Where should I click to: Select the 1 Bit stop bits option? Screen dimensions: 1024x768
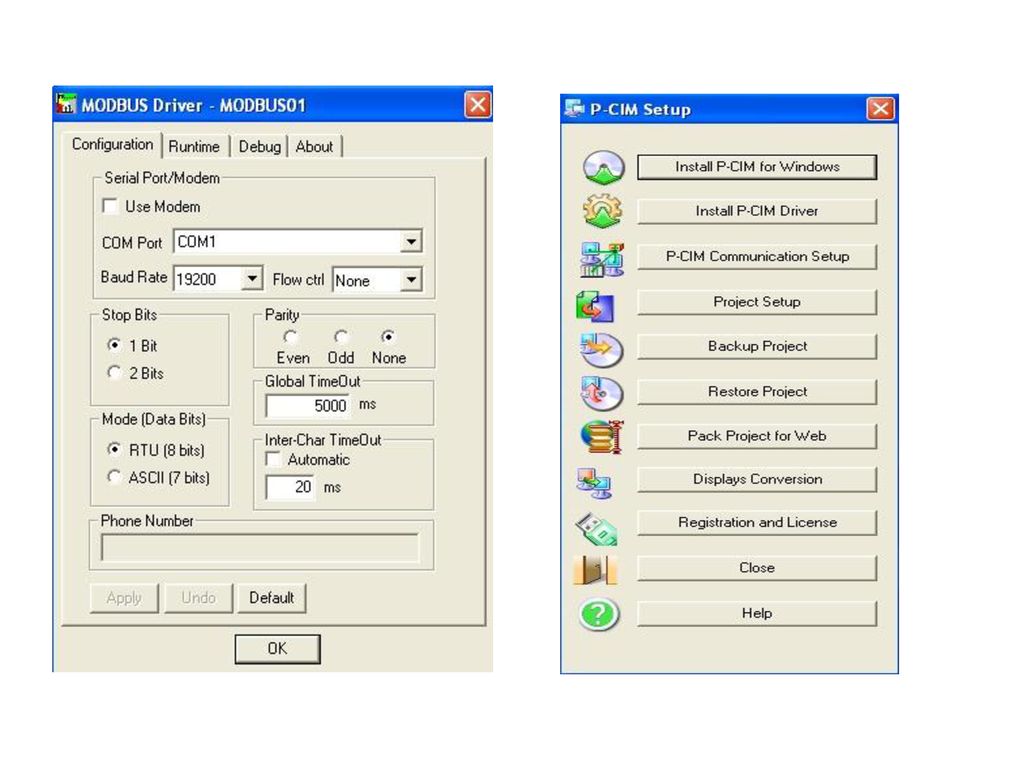(114, 344)
